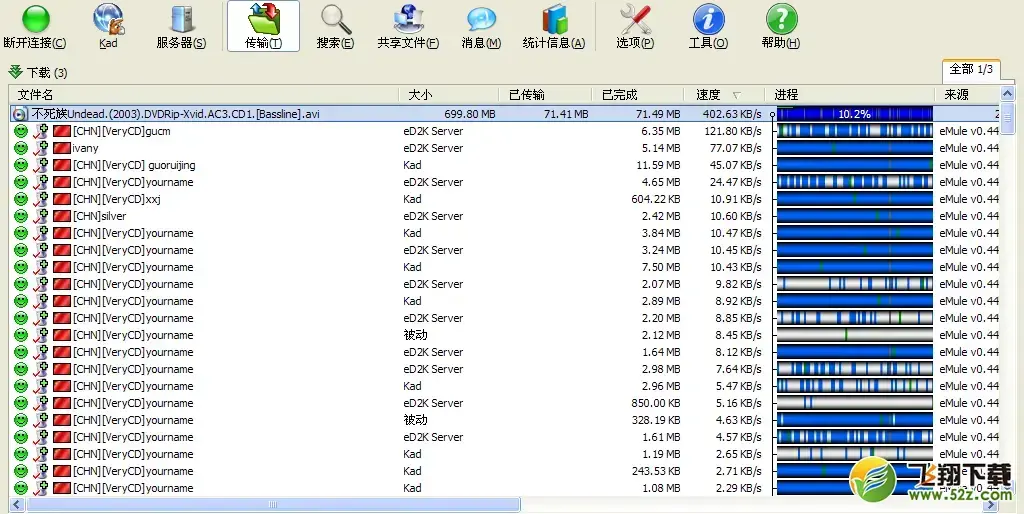1024x514 pixels.
Task: Click the red flag icon beside [CHN]silver
Action: click(62, 216)
